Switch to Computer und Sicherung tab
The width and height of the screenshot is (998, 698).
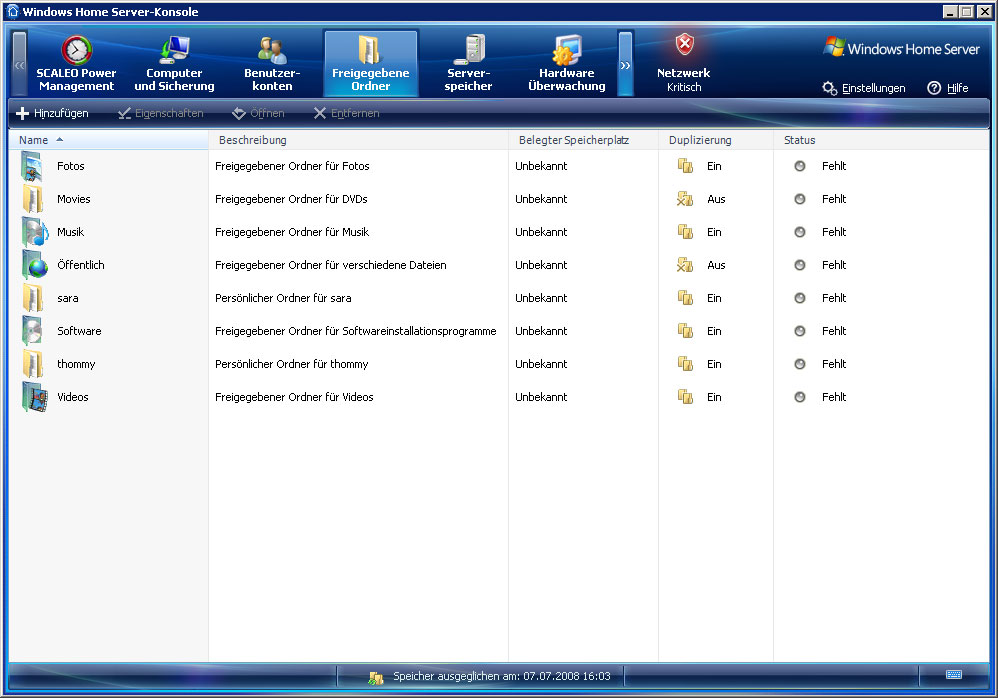click(x=174, y=64)
